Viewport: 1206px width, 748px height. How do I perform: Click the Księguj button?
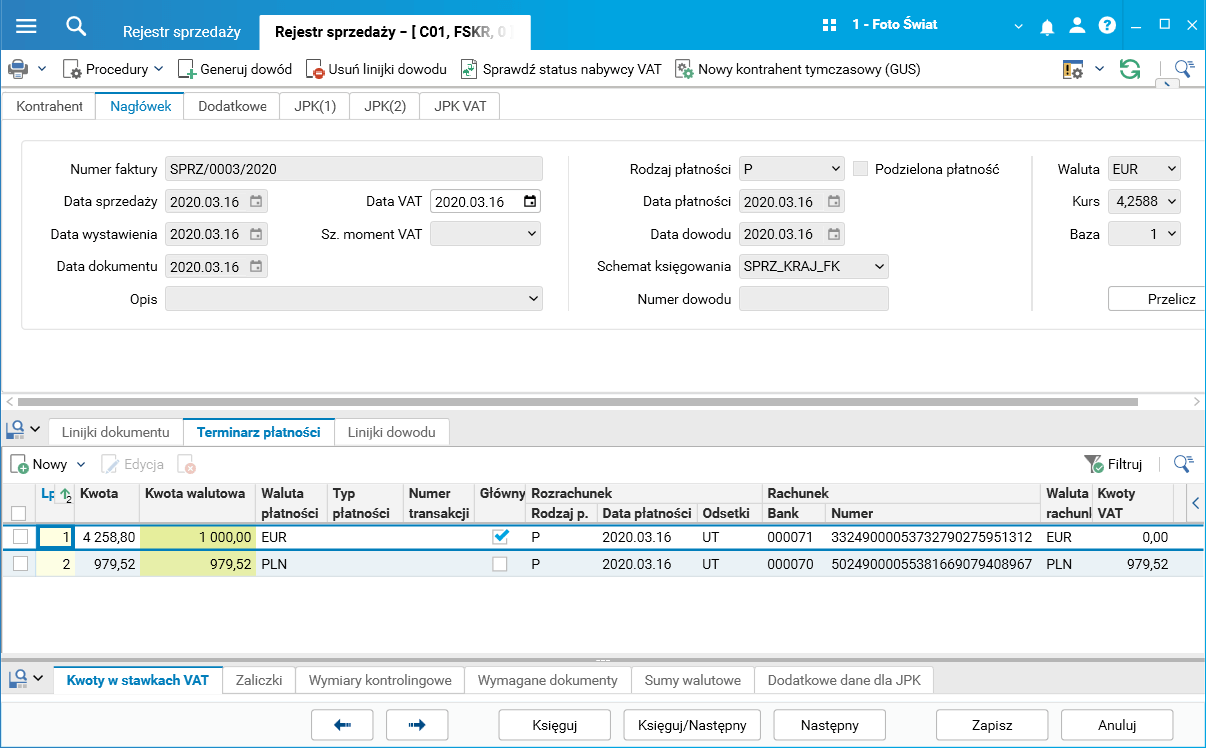click(x=554, y=725)
